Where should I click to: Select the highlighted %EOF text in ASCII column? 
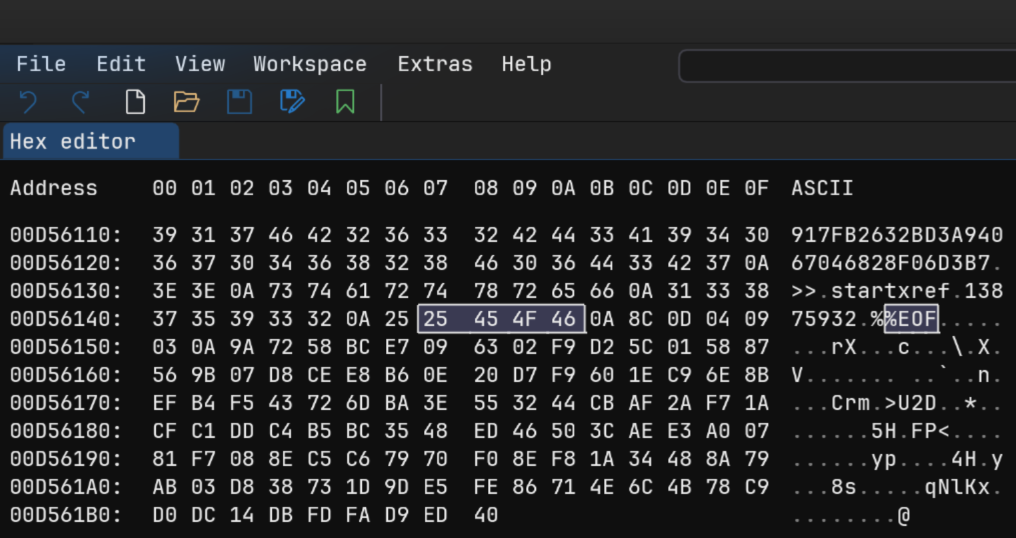click(911, 319)
